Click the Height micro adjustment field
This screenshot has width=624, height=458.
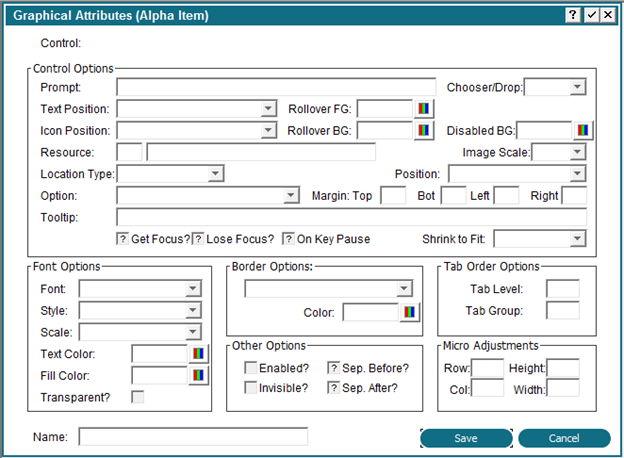click(563, 368)
